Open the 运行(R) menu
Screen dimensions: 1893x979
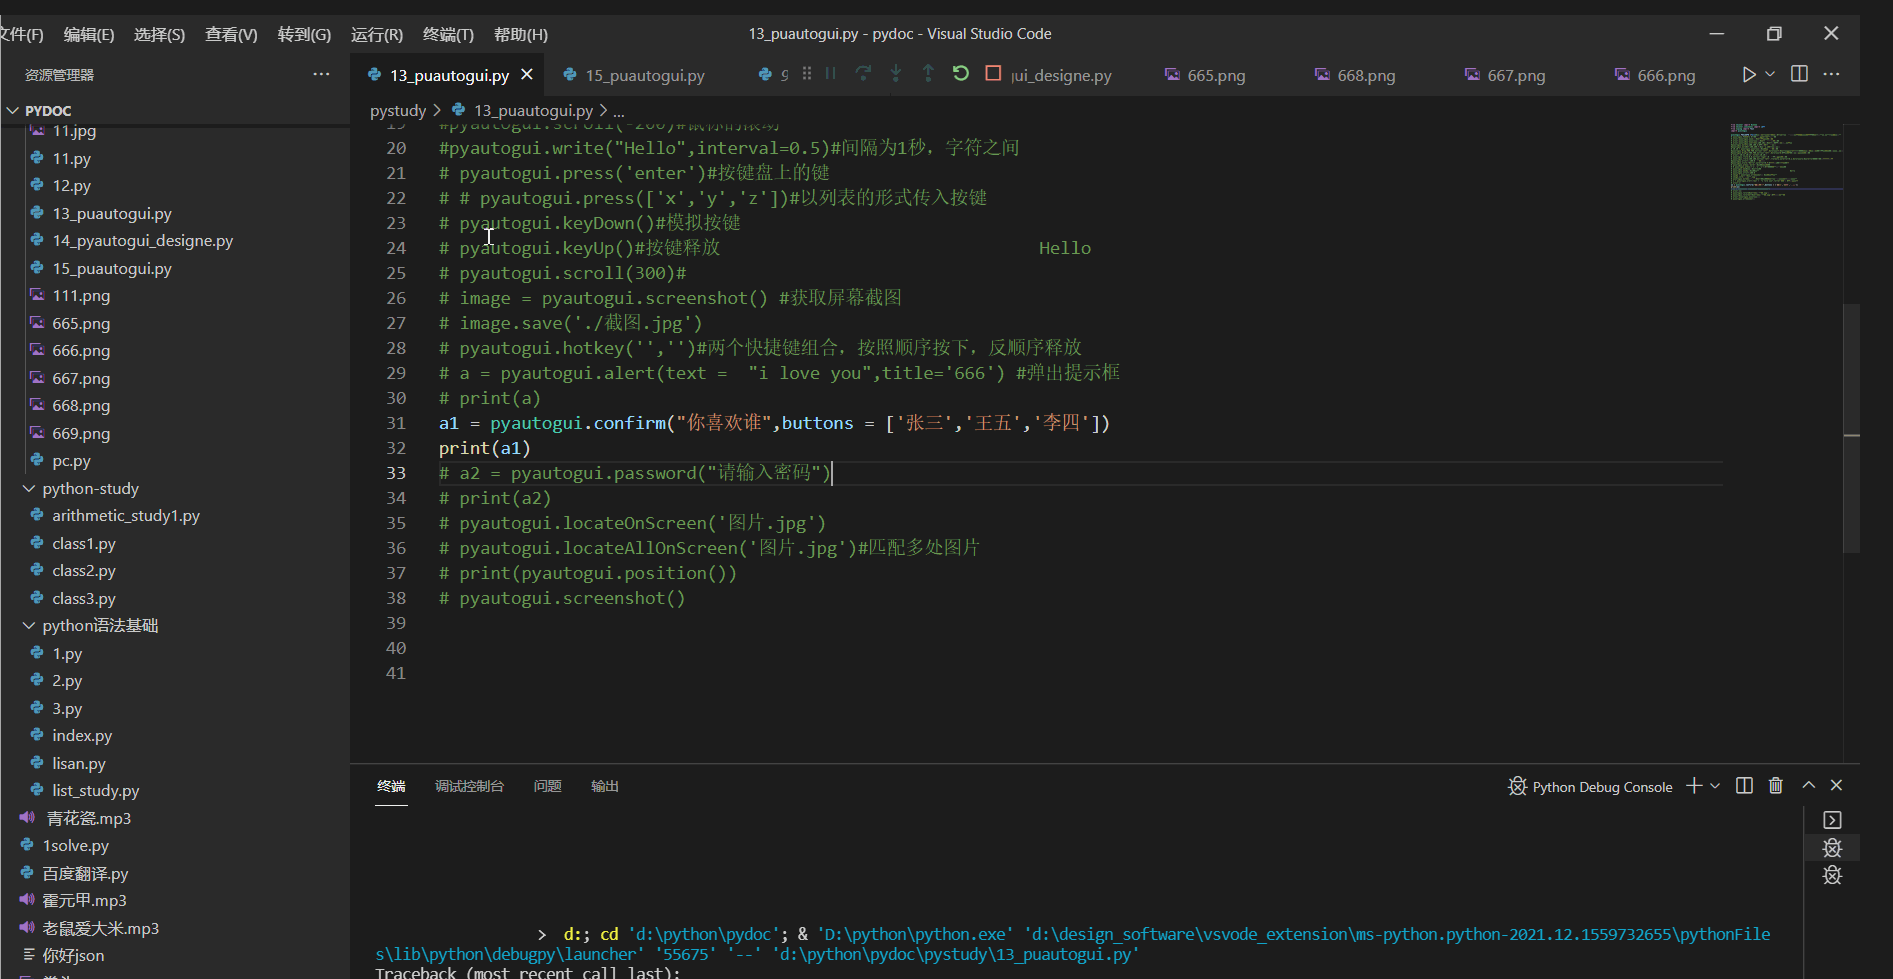[377, 34]
